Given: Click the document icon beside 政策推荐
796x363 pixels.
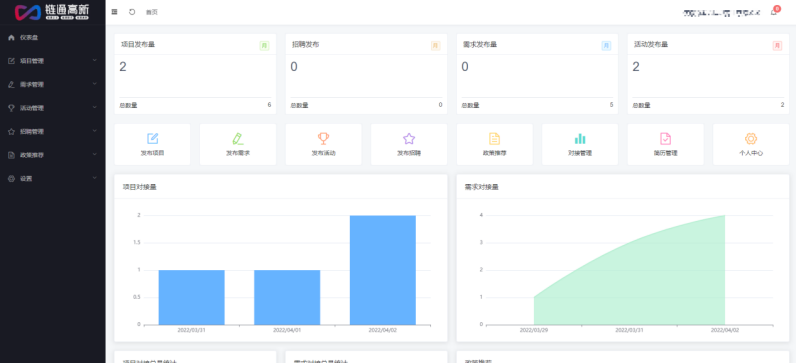Looking at the screenshot, I should (11, 155).
